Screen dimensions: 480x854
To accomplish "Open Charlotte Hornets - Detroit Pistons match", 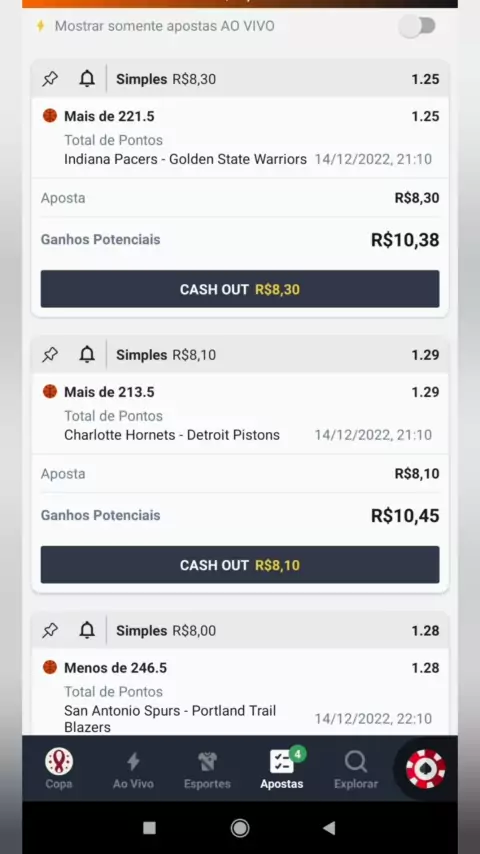I will [x=172, y=435].
